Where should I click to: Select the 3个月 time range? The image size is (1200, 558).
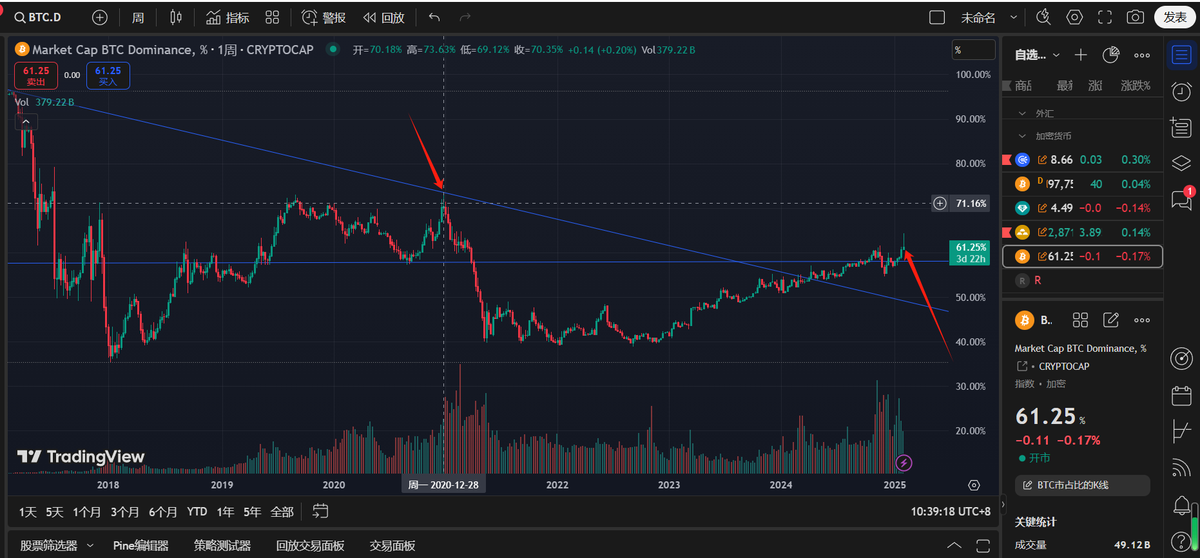125,511
